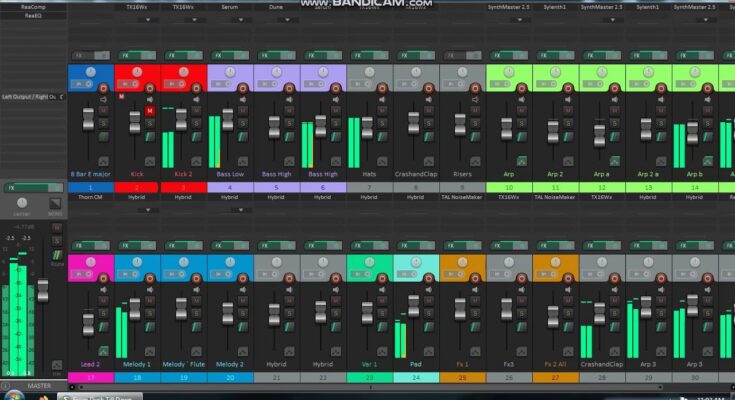Click the envelope icon on Melody 1
This screenshot has height=400, width=735.
tap(148, 350)
